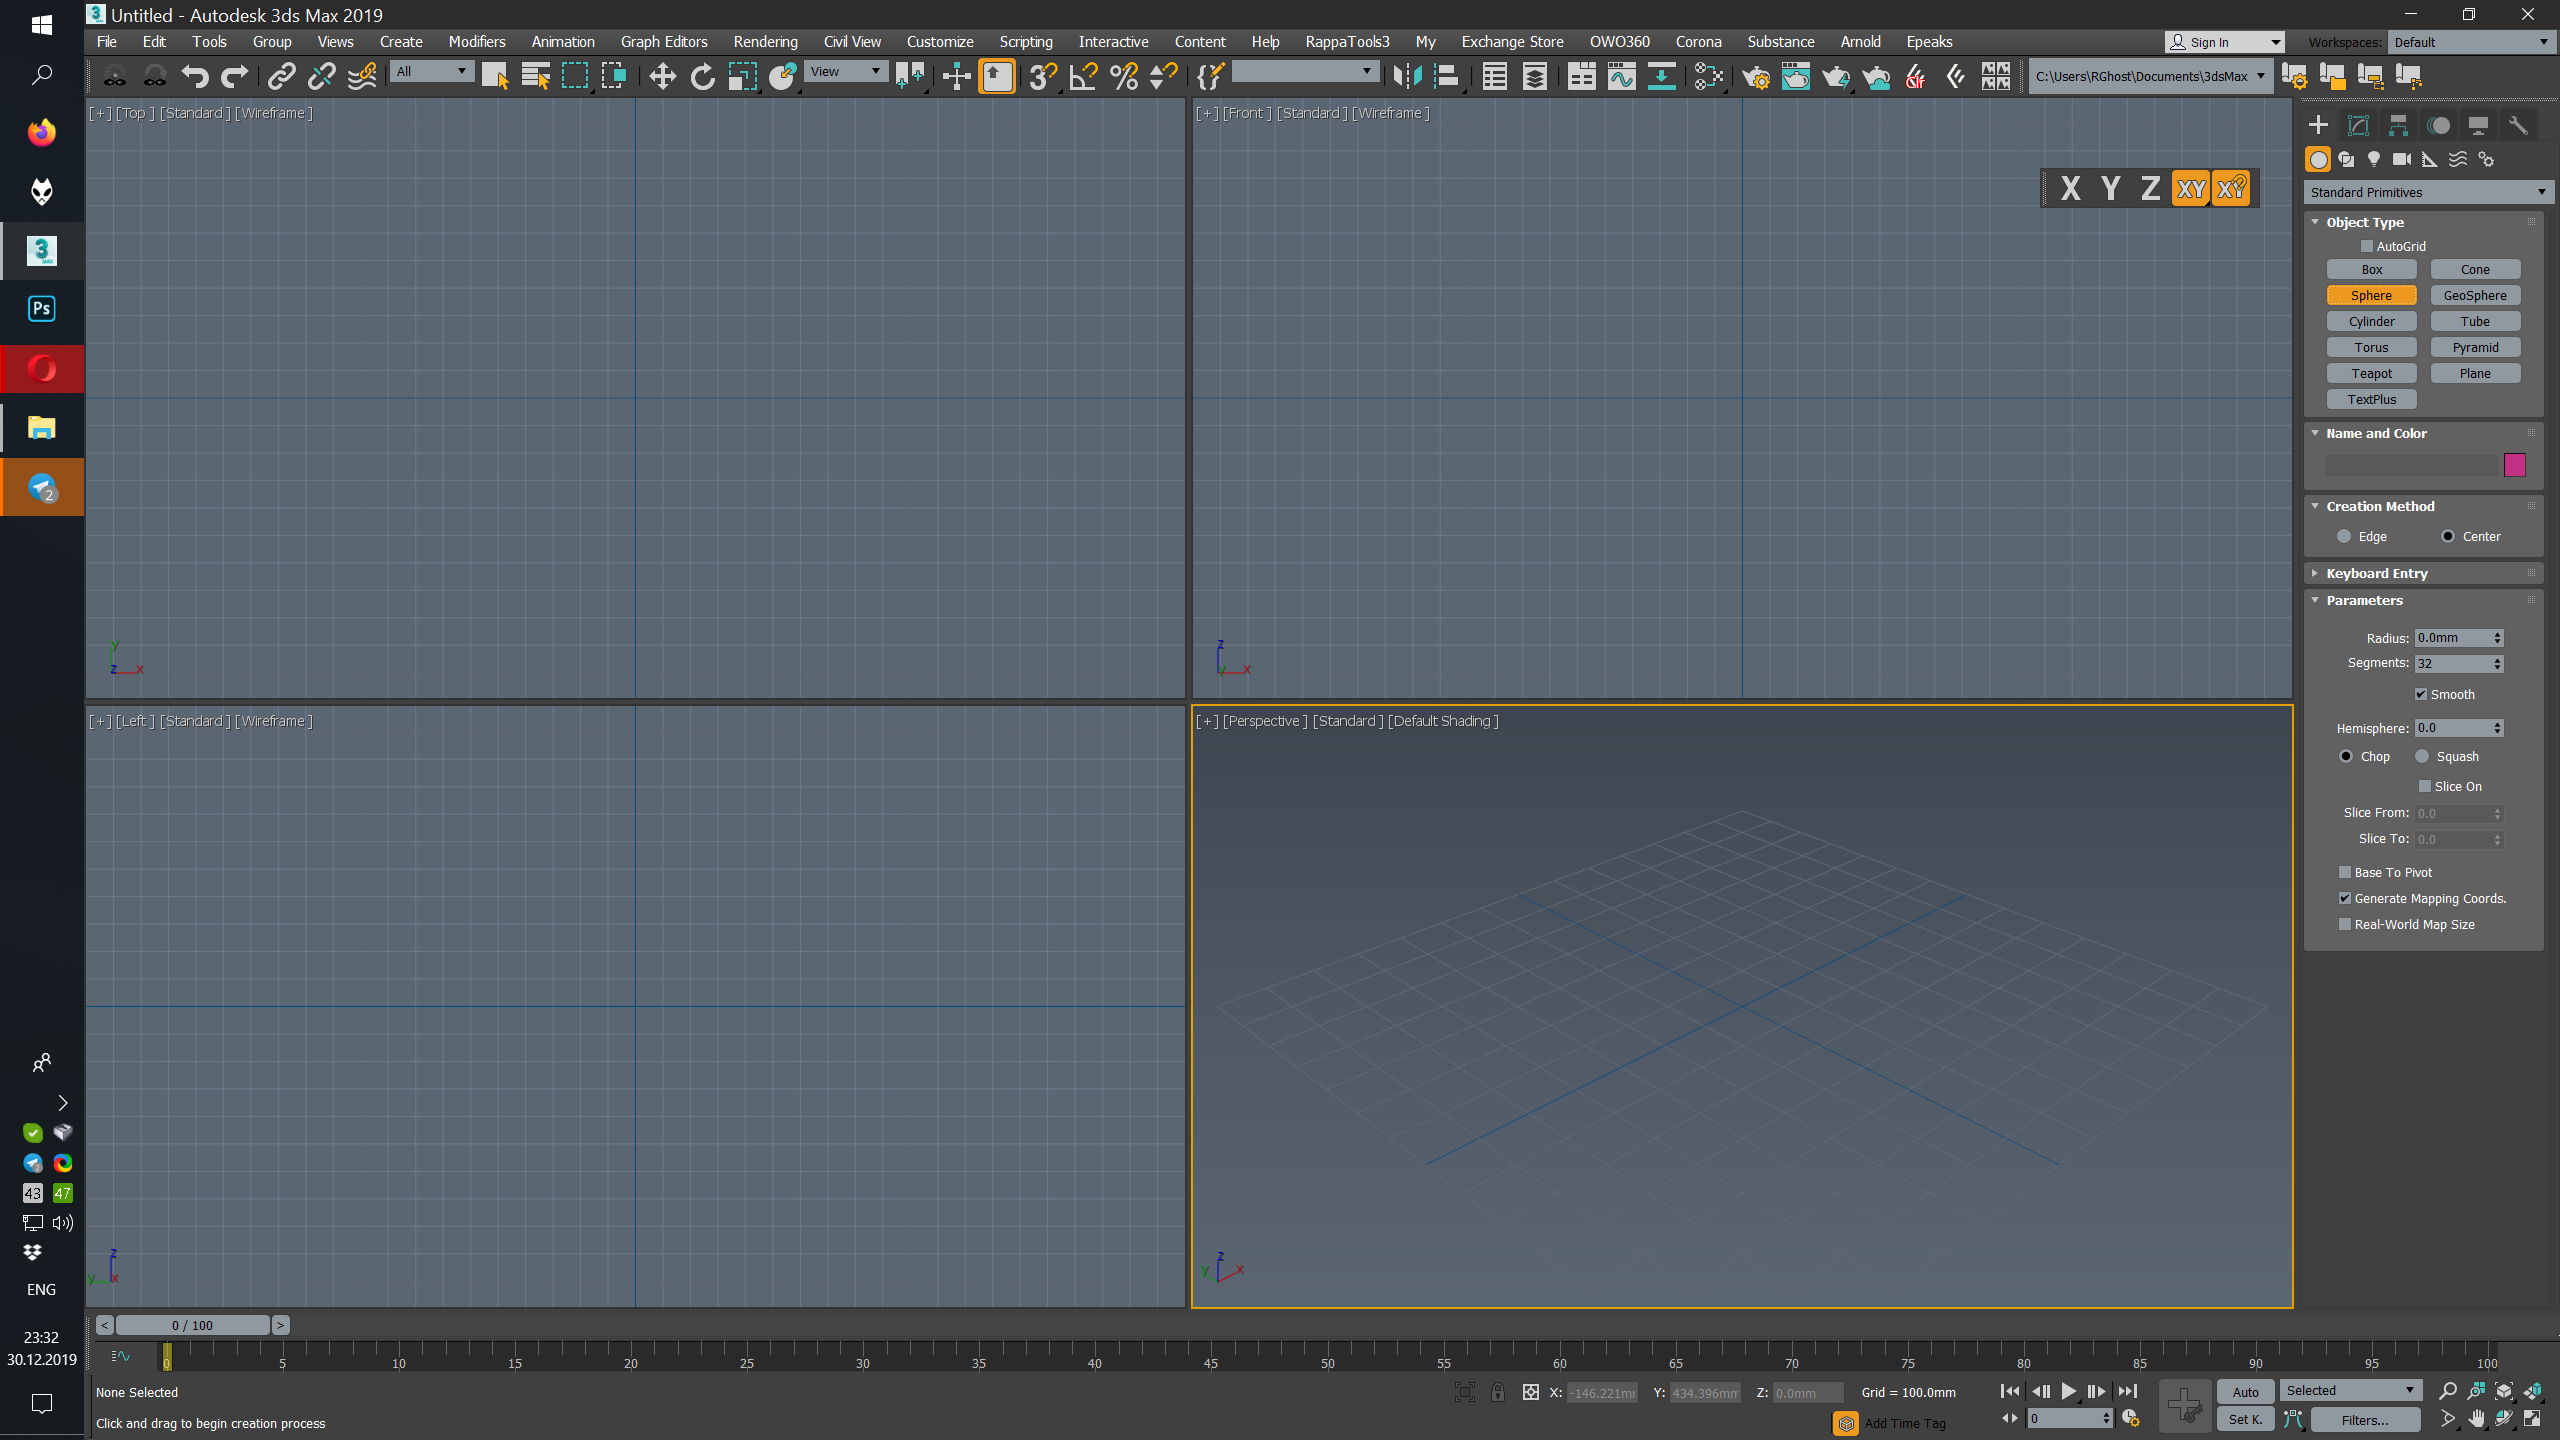Activate Select and Rotate tool
Screen dimensions: 2560x1440
click(703, 76)
